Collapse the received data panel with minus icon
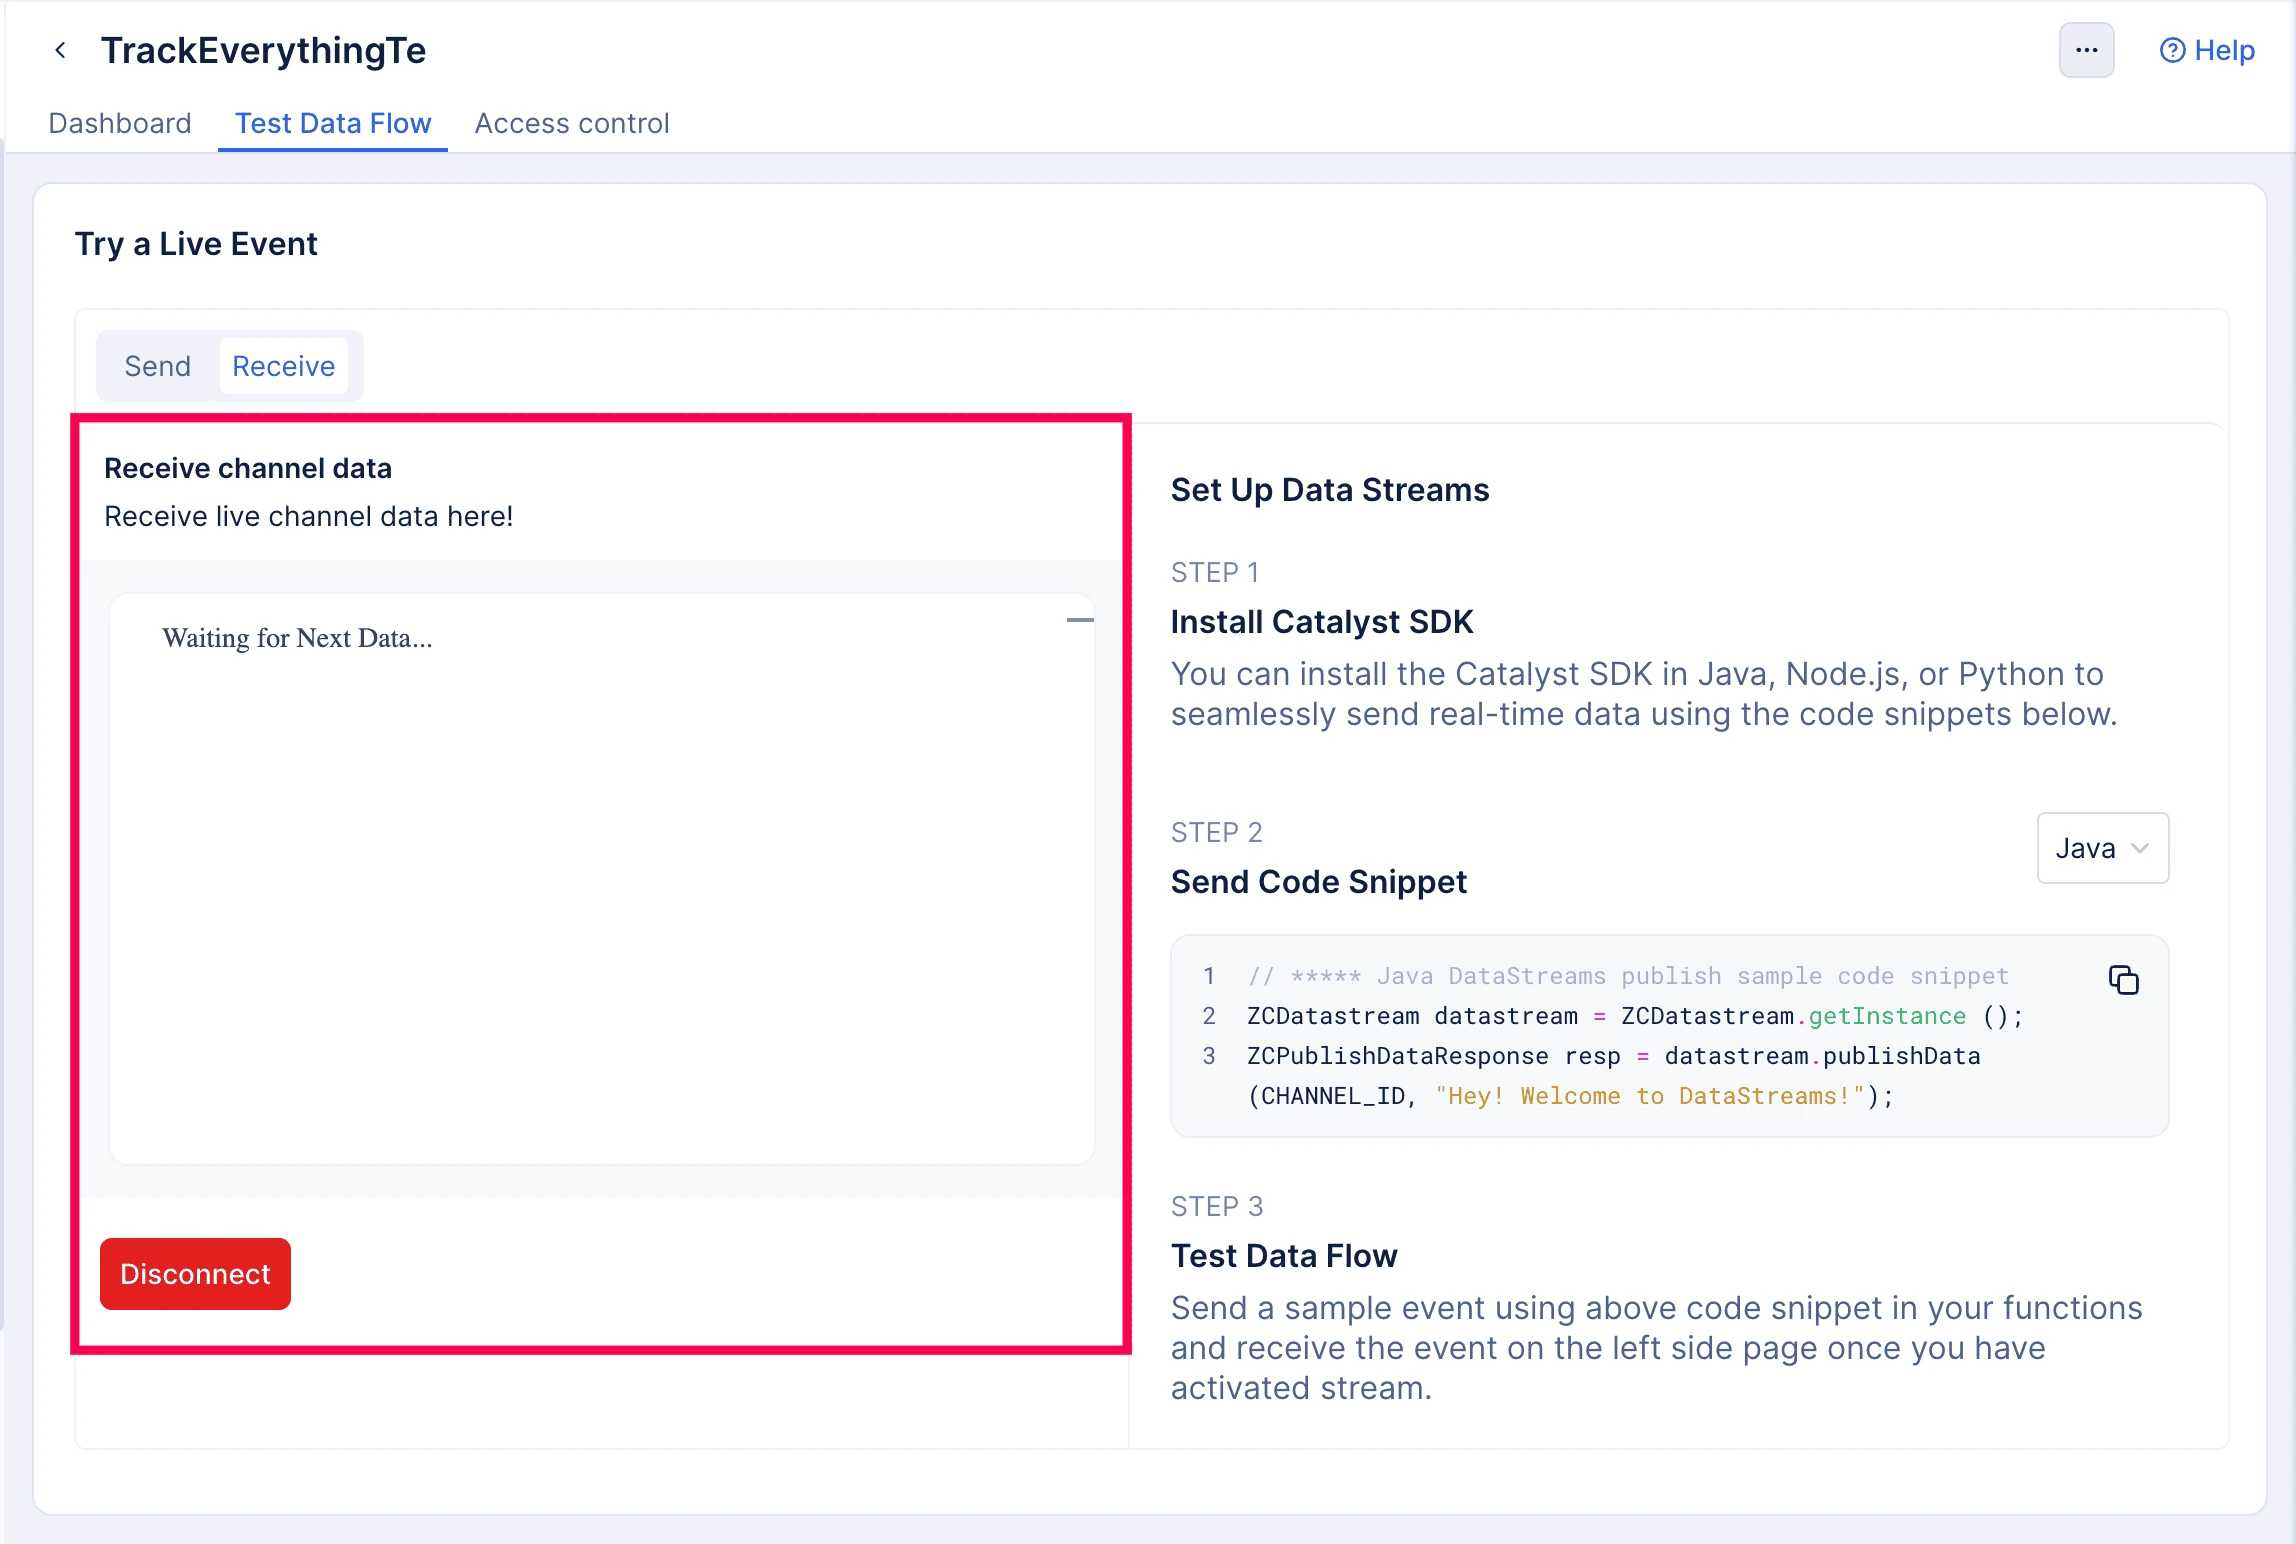 pyautogui.click(x=1080, y=620)
